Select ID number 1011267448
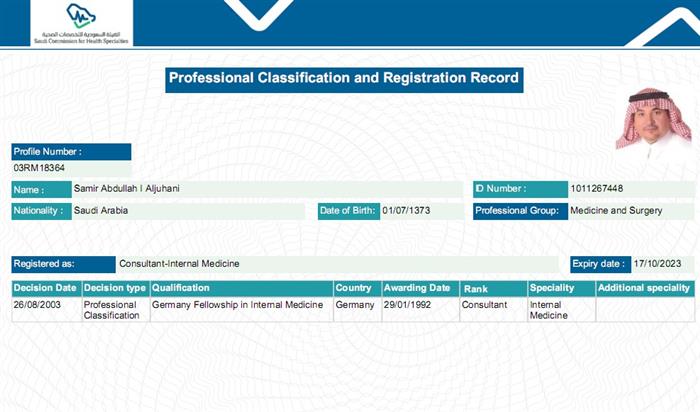This screenshot has height=412, width=700. (x=596, y=188)
